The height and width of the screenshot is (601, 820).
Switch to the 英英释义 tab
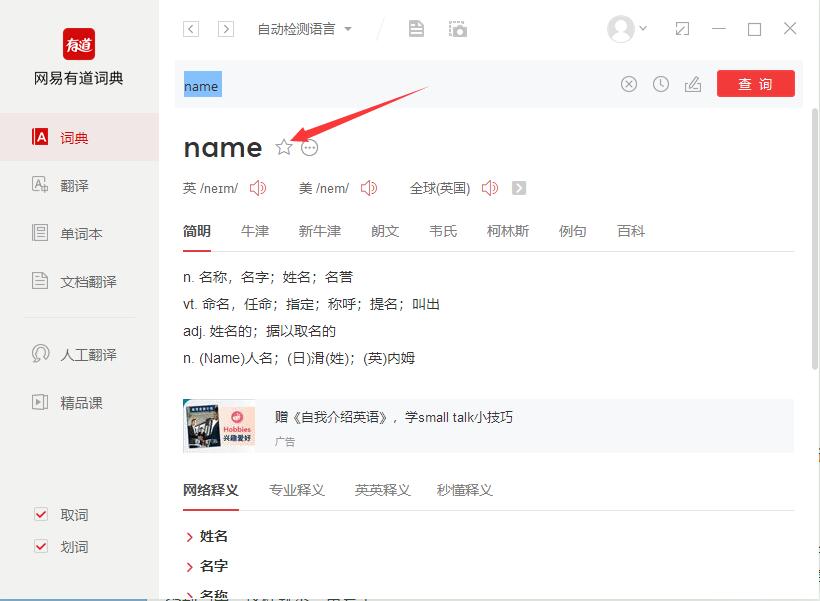382,490
